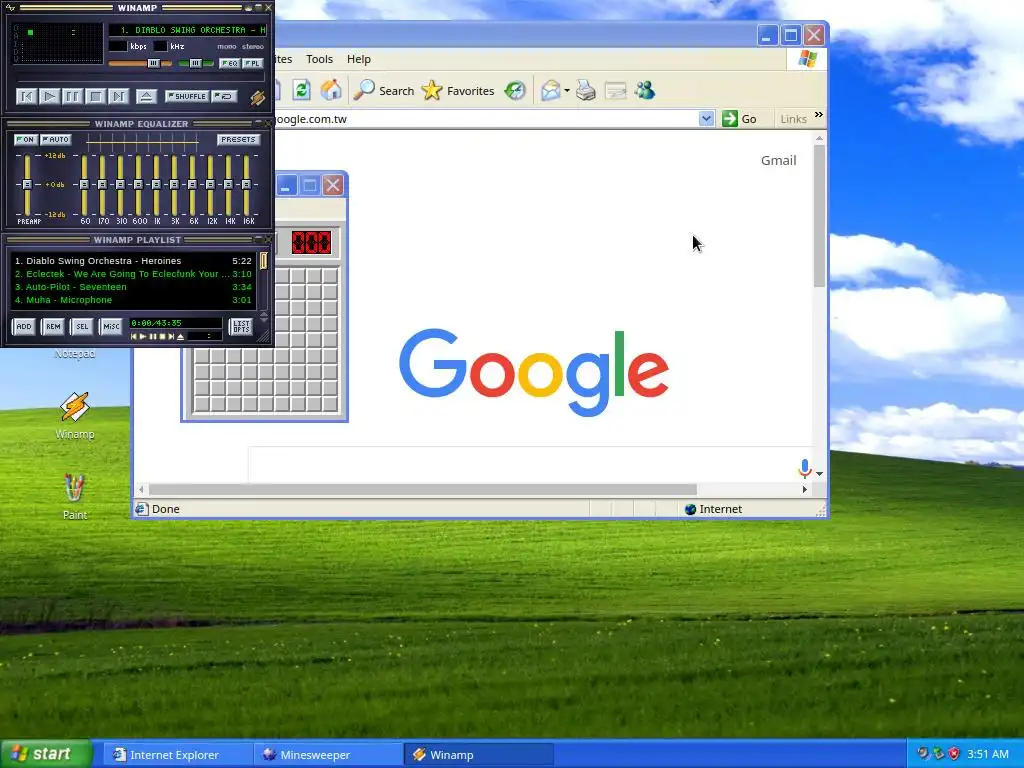Screen dimensions: 1024x768
Task: Open the Gmail link on Google page
Action: [x=778, y=161]
